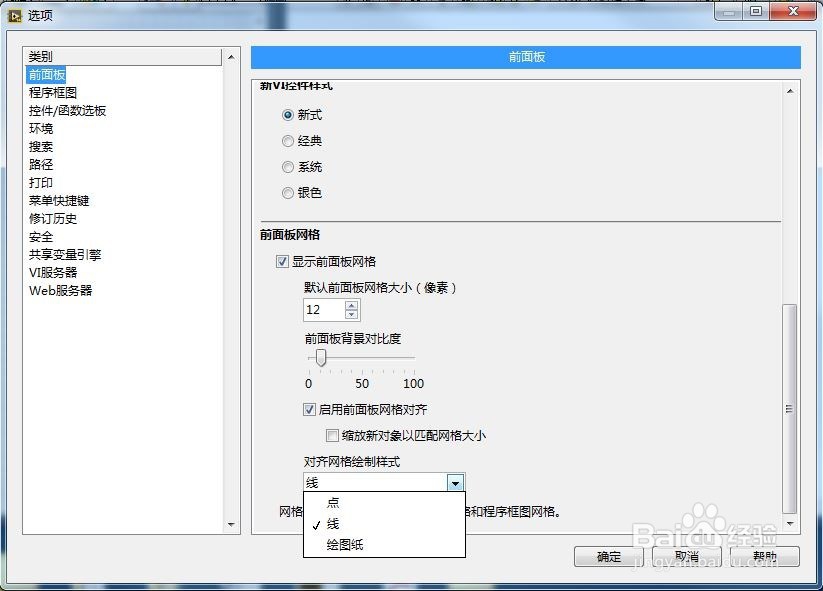Select 绘图纸 in the dropdown list

384,545
